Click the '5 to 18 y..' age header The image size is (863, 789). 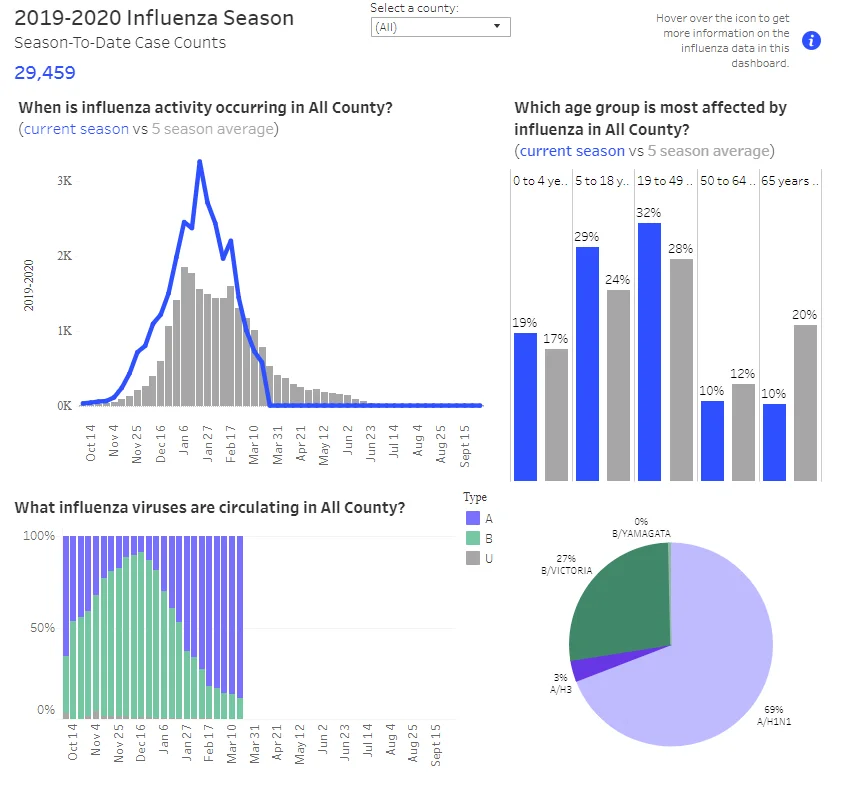click(602, 181)
